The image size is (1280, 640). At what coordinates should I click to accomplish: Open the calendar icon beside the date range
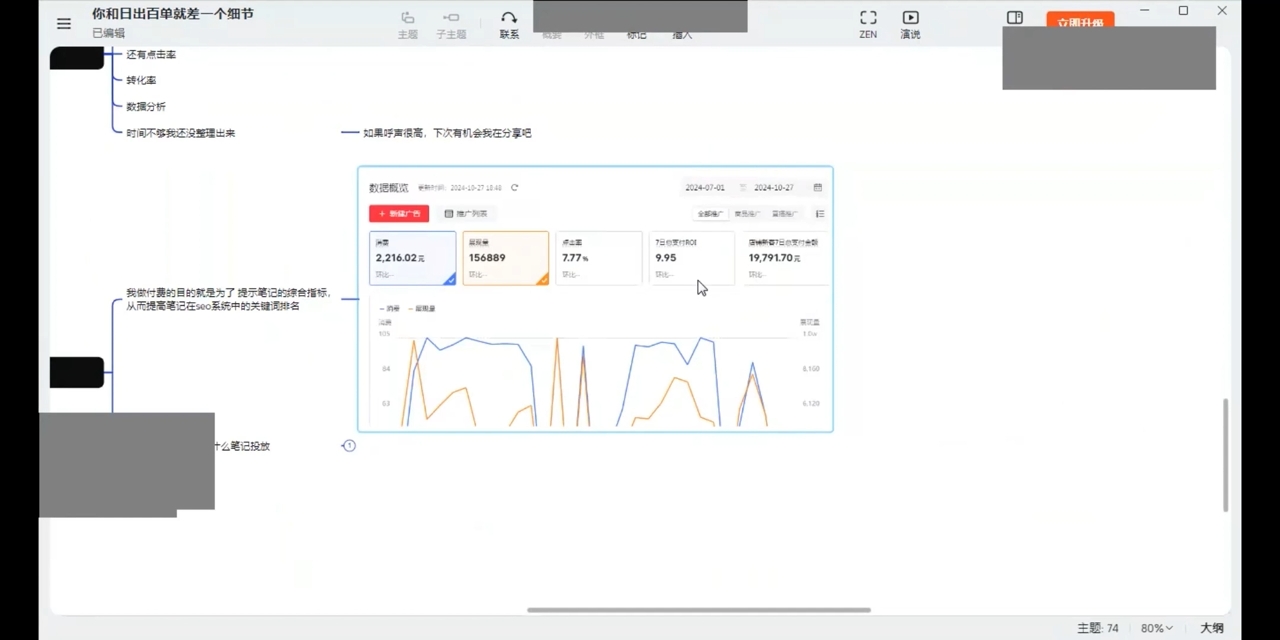tap(817, 187)
